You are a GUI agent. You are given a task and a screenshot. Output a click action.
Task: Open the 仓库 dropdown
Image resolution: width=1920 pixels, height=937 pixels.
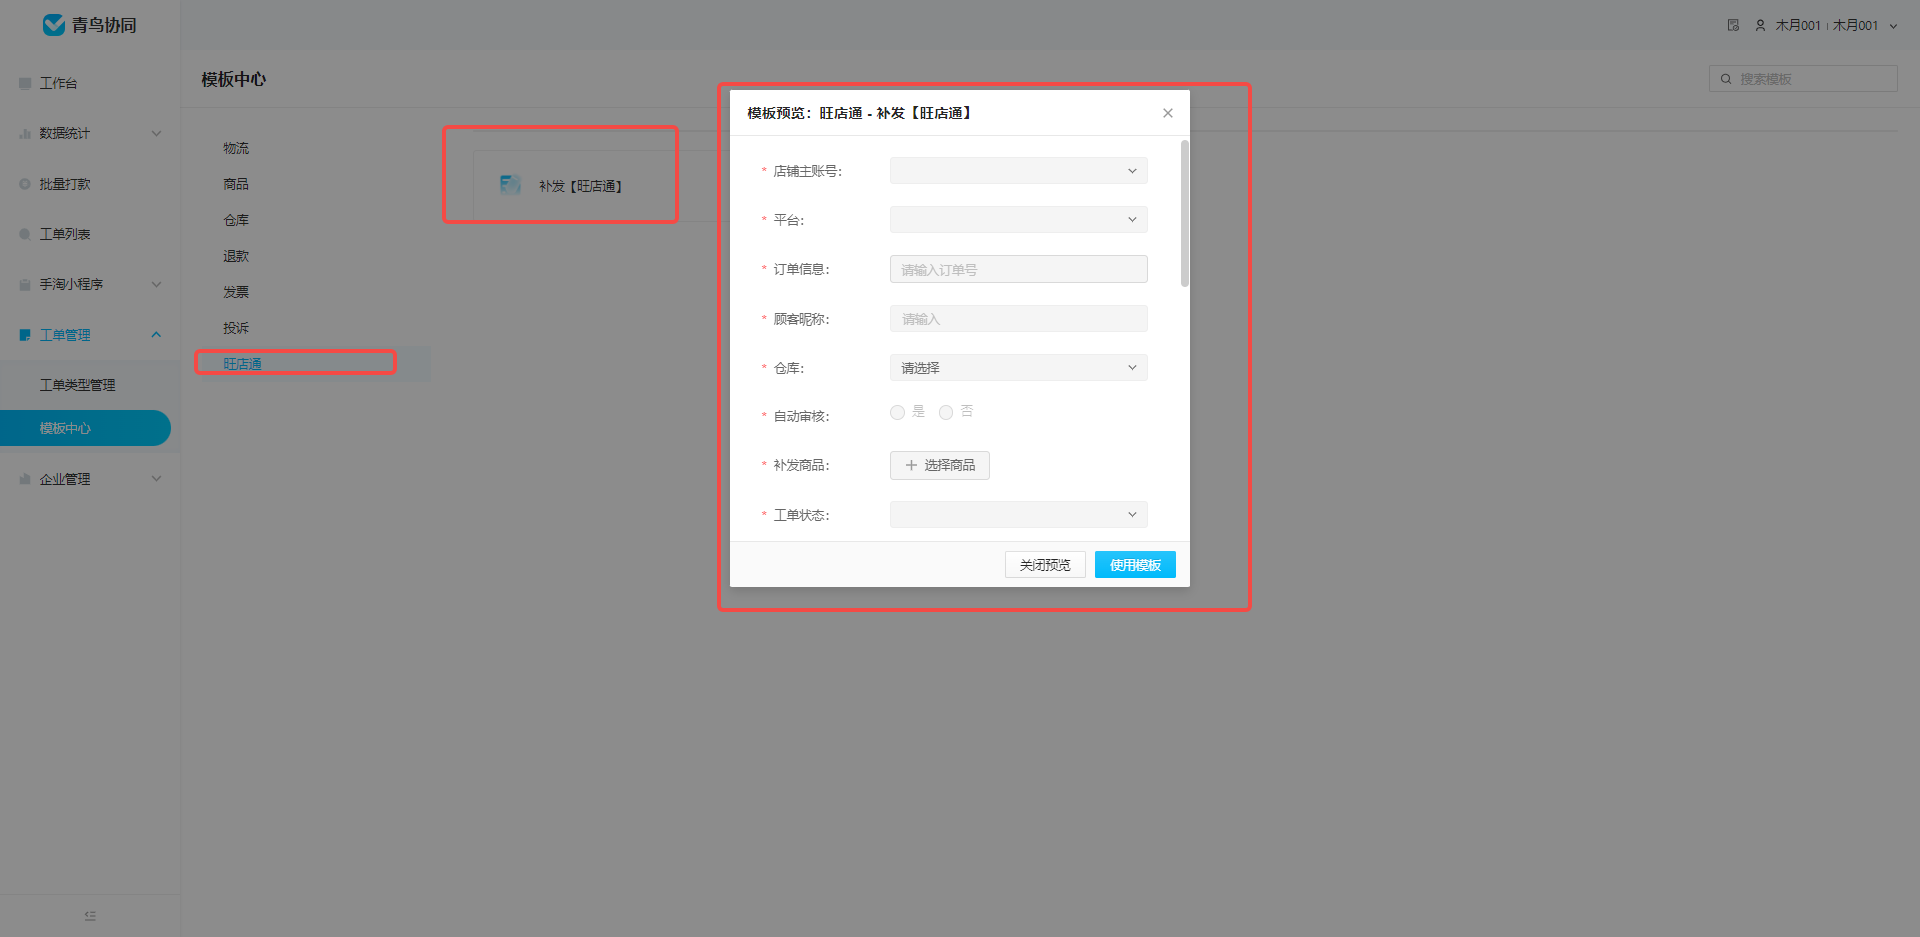[x=1019, y=368]
